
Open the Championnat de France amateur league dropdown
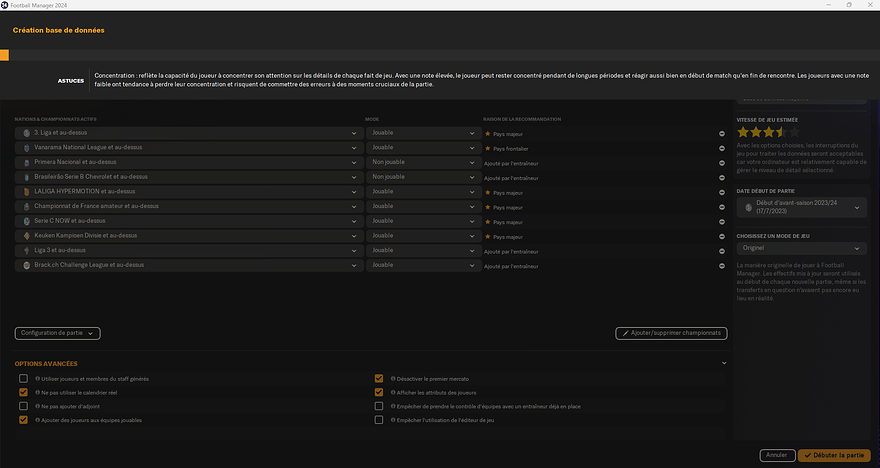pos(189,207)
